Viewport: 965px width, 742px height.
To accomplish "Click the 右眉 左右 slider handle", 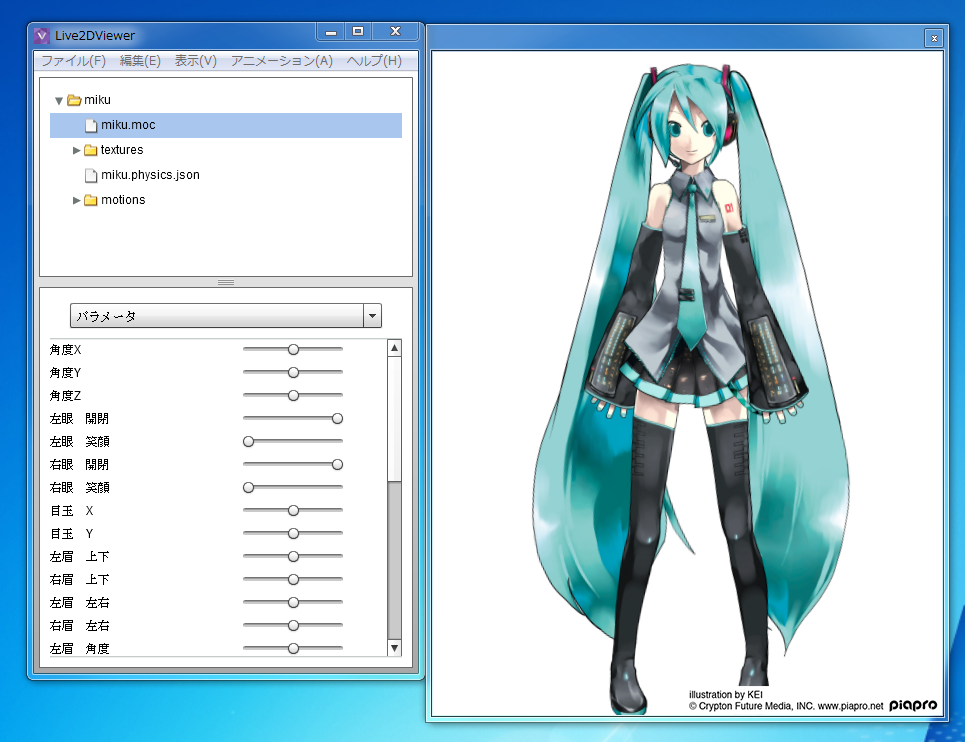I will (294, 625).
